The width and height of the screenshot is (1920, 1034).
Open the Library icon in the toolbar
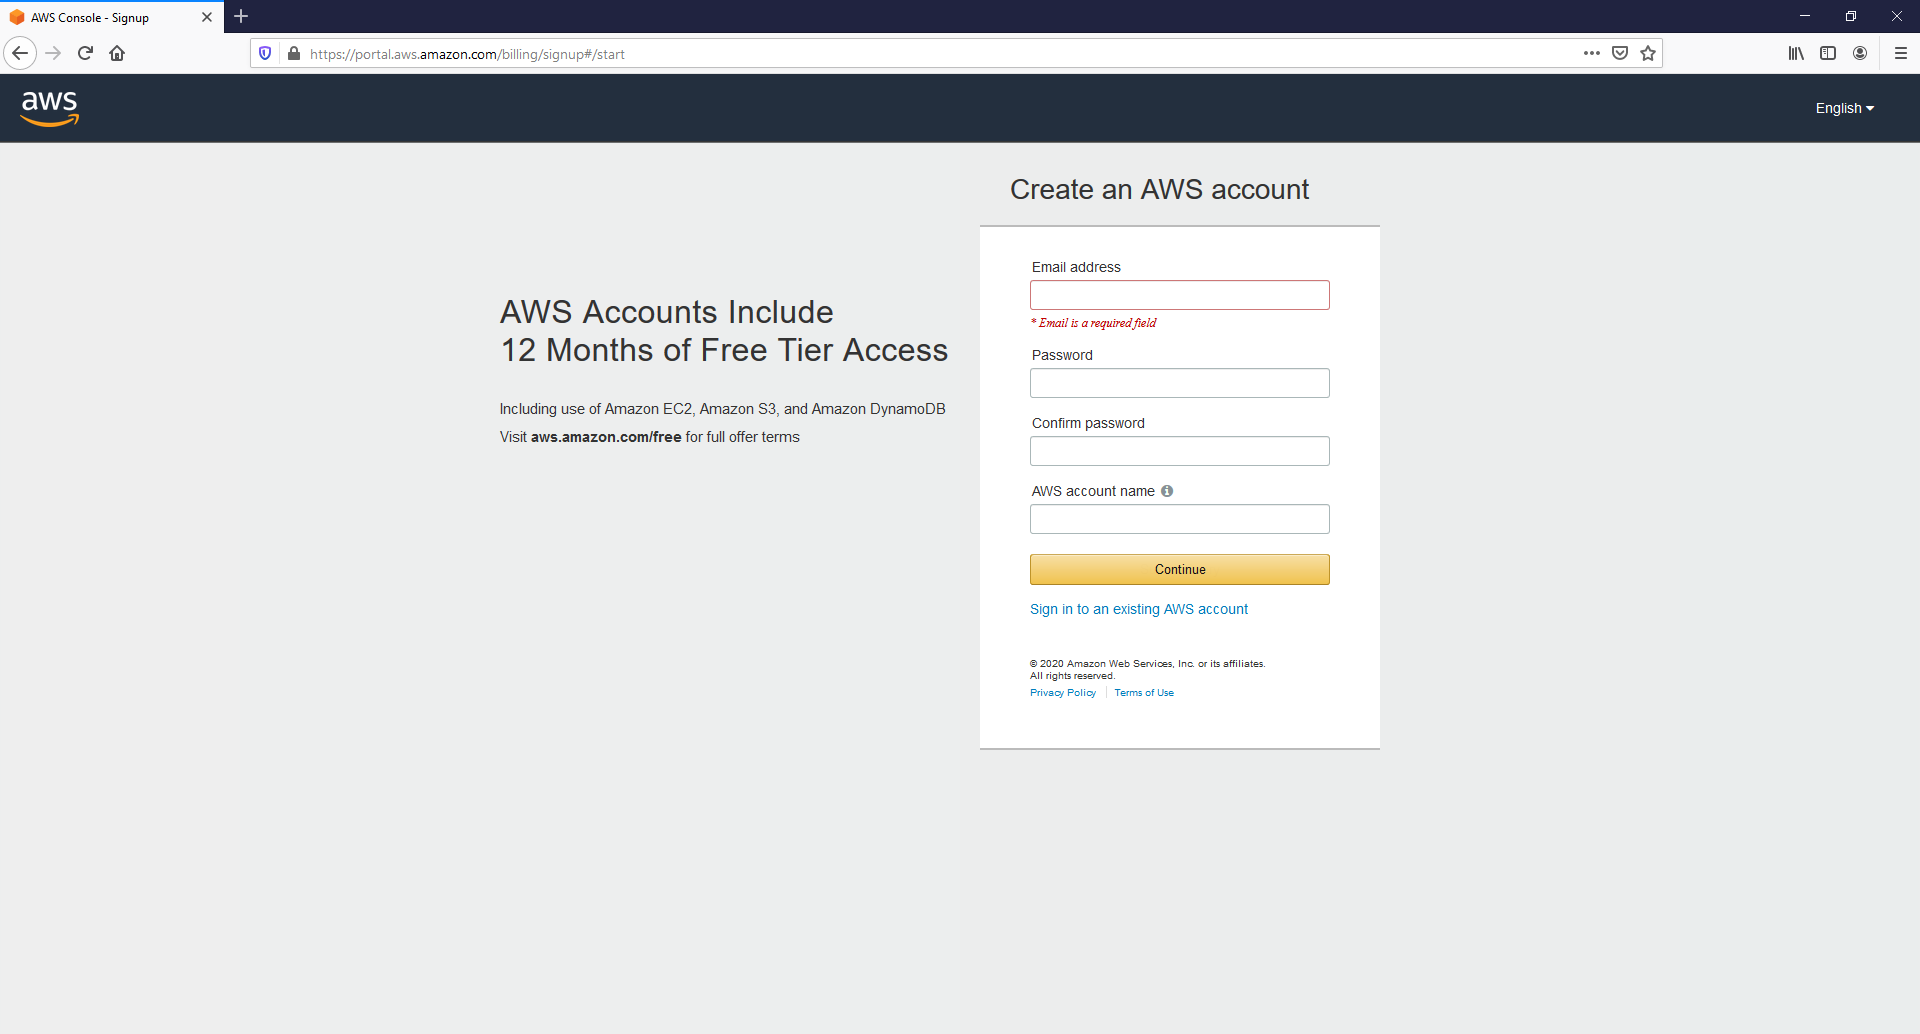point(1796,53)
